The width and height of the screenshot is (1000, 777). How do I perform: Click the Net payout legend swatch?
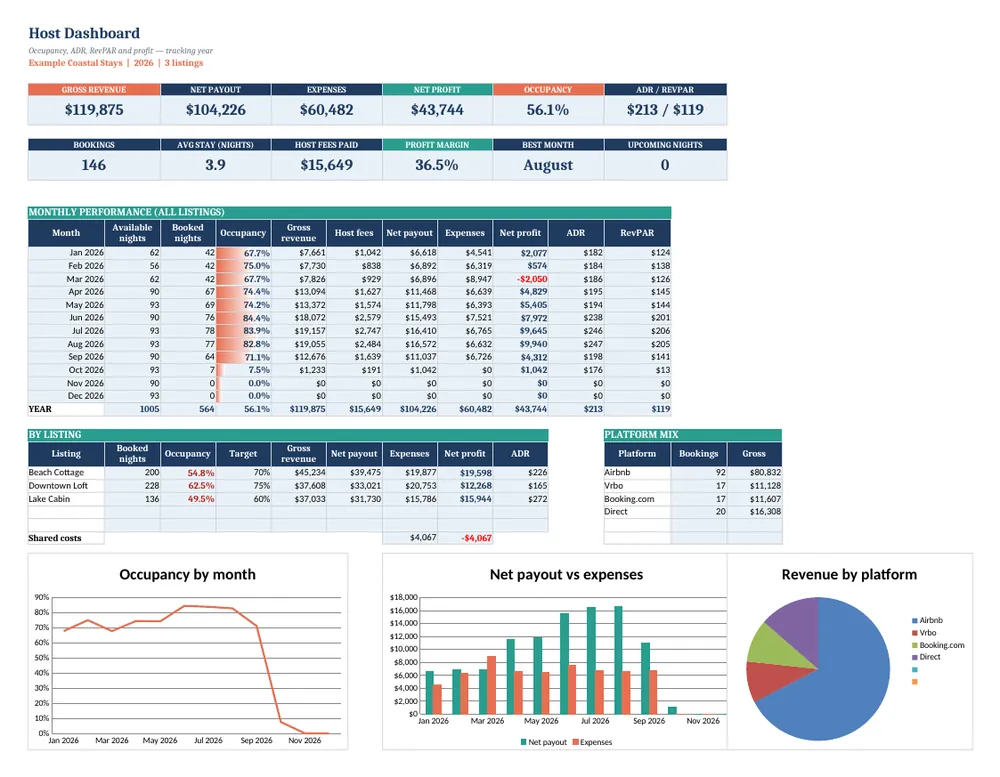pos(524,742)
